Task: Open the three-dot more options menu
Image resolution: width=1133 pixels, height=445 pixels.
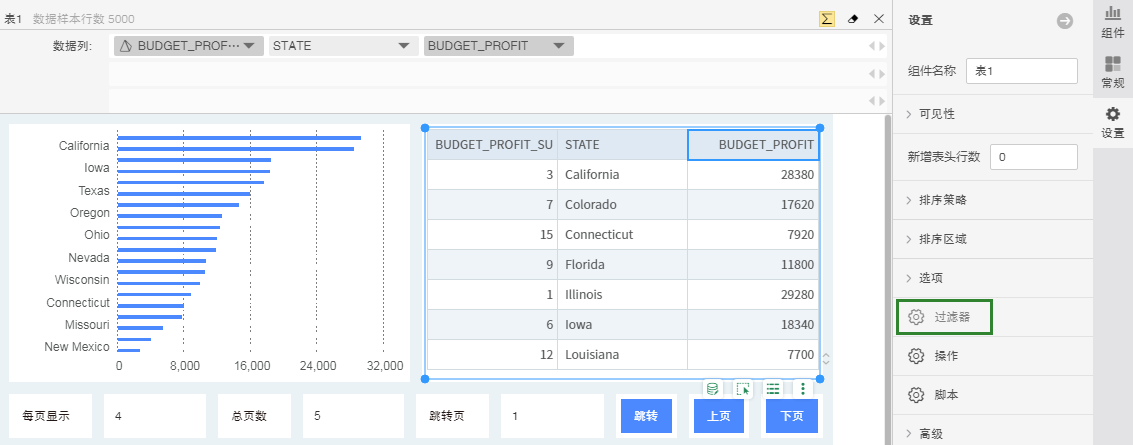Action: (802, 389)
